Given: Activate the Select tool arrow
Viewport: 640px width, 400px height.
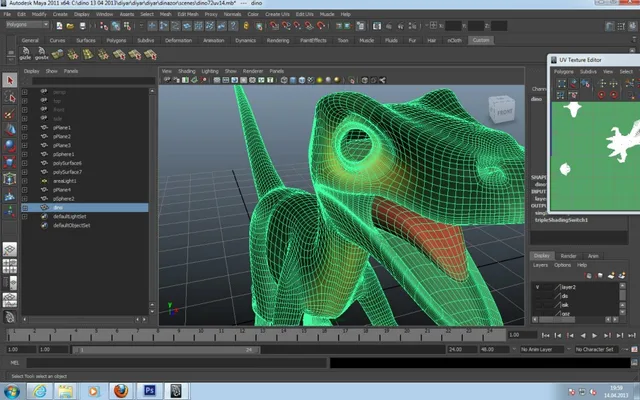Looking at the screenshot, I should click(10, 80).
